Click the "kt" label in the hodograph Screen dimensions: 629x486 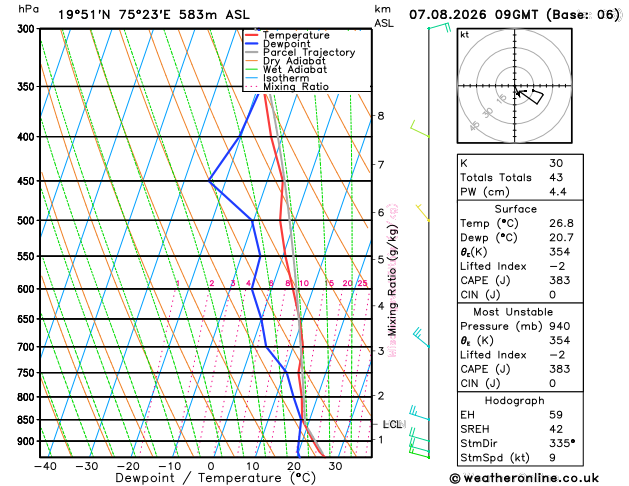click(465, 35)
